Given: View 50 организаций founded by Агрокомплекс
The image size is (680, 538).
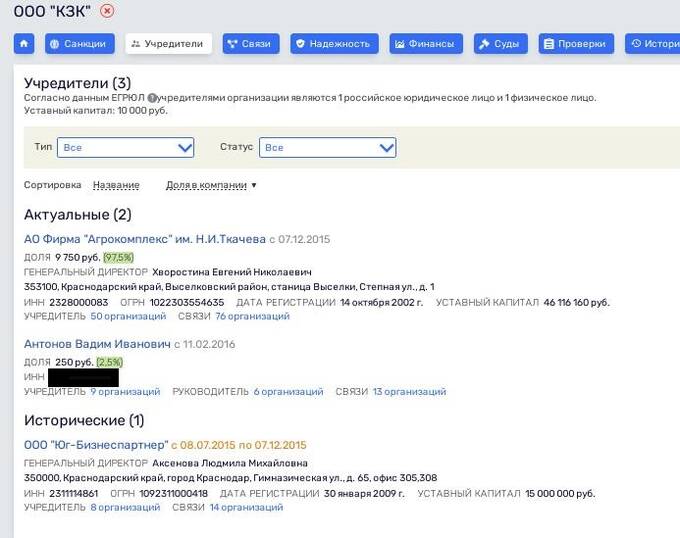Looking at the screenshot, I should (x=128, y=316).
